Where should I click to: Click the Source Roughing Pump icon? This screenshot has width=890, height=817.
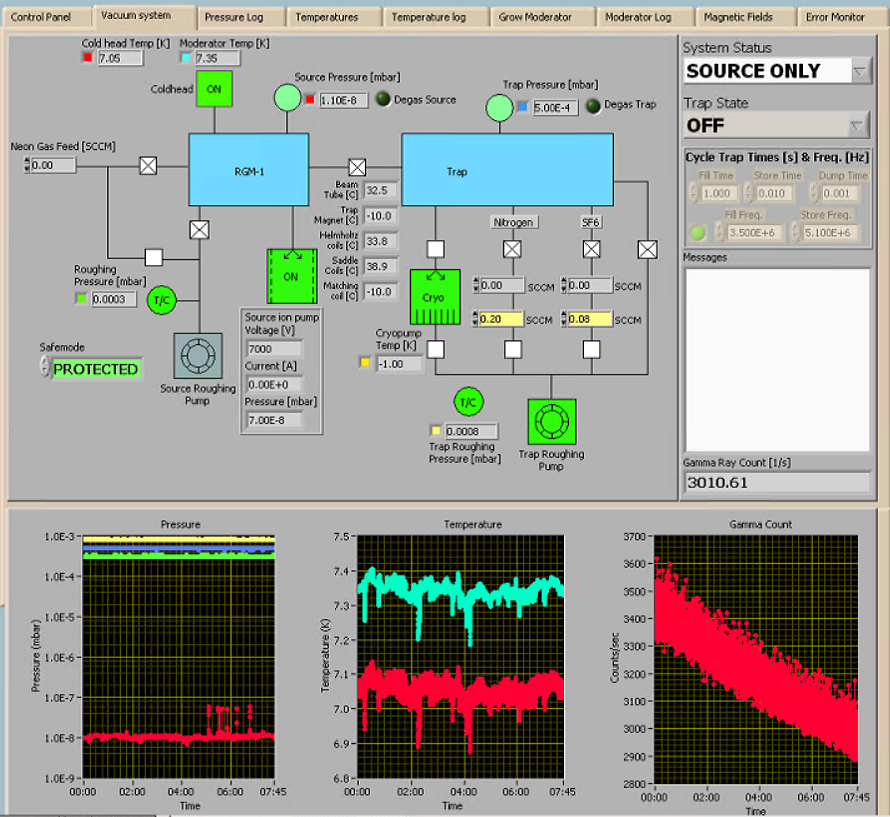(x=198, y=356)
